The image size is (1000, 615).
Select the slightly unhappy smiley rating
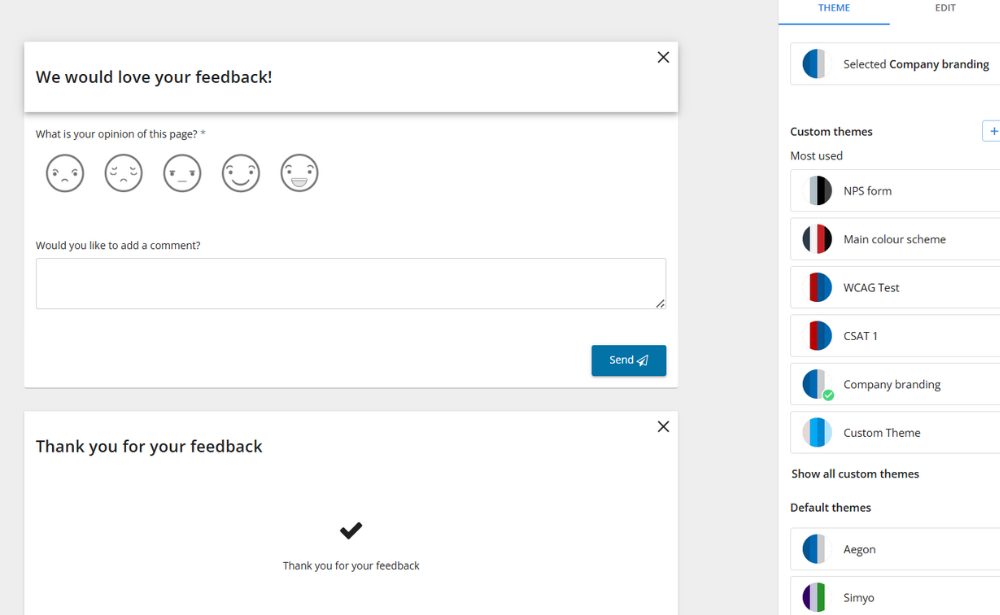pyautogui.click(x=123, y=172)
